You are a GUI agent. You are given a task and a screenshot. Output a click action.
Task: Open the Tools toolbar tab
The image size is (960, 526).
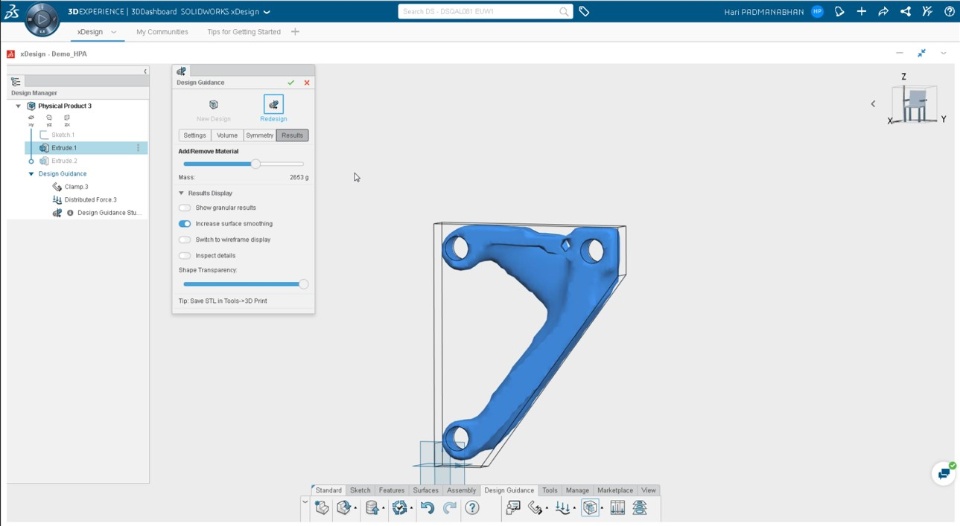click(x=550, y=490)
